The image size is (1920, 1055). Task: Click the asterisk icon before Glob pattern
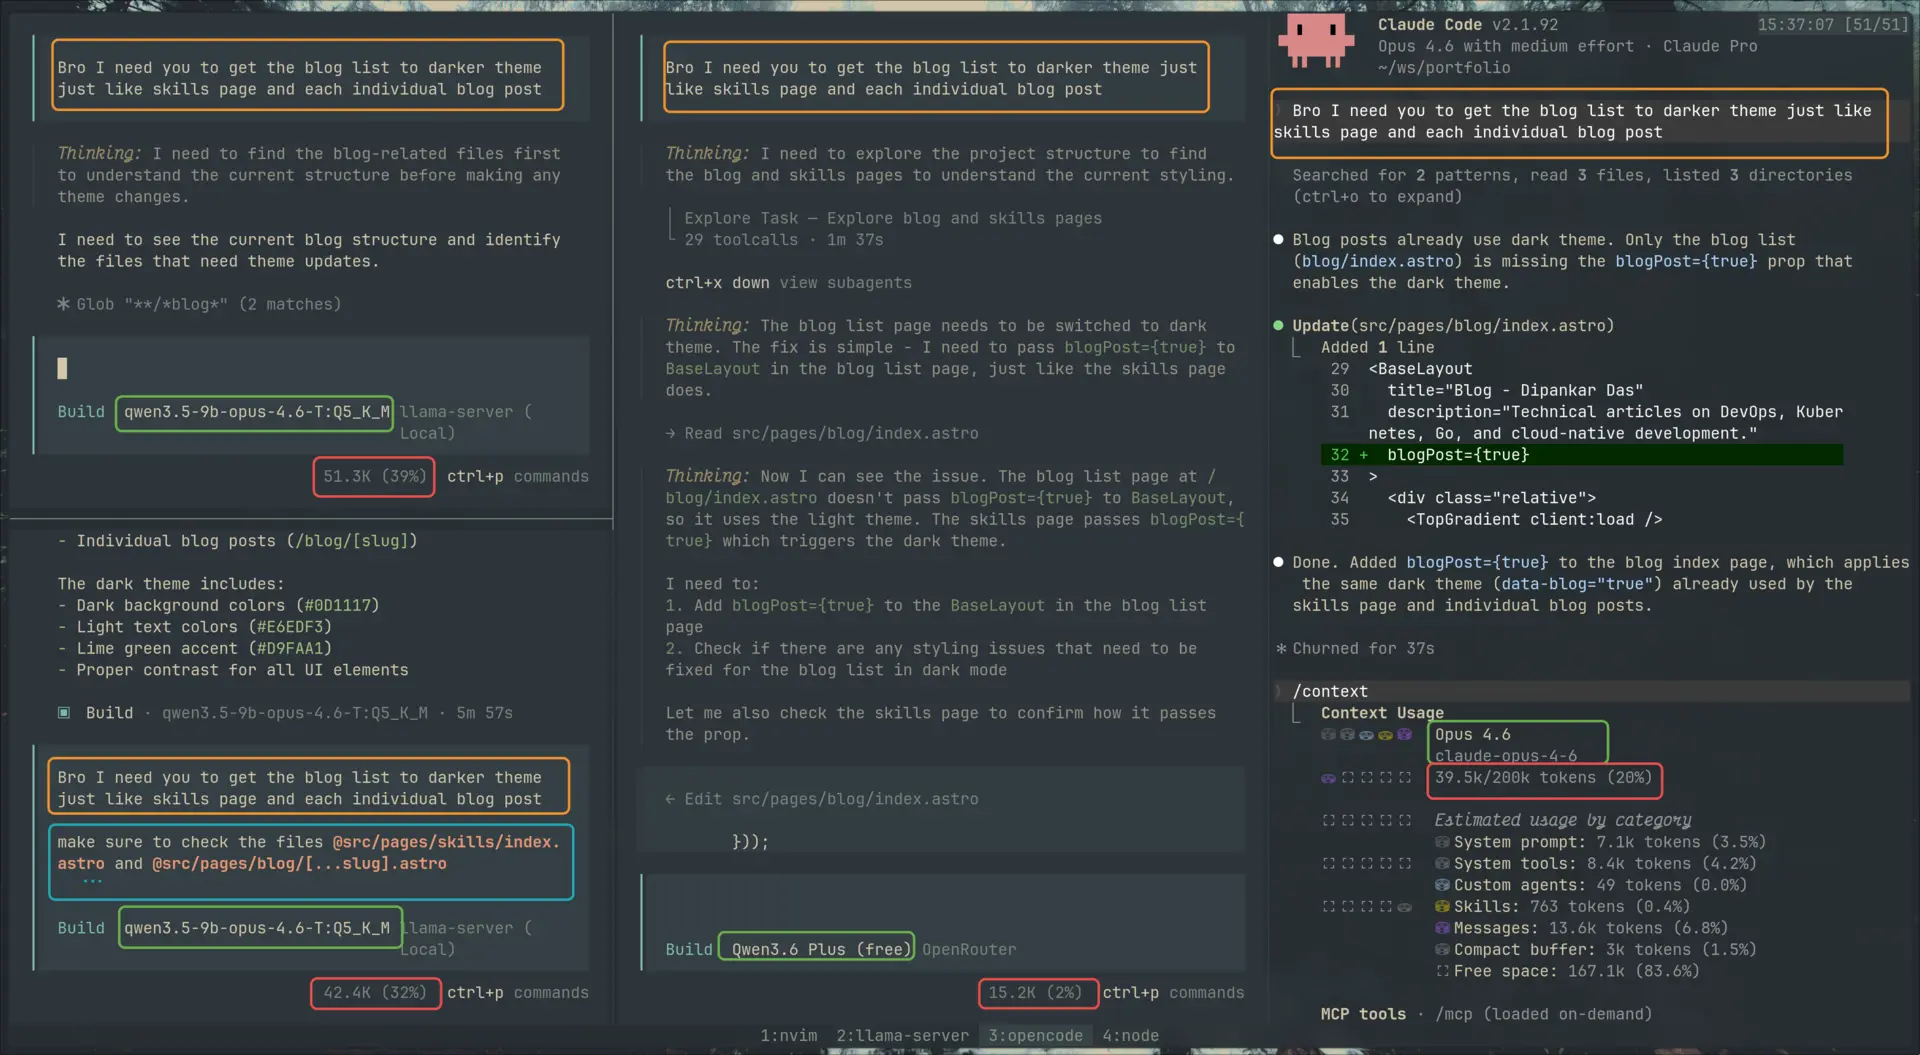(x=62, y=304)
